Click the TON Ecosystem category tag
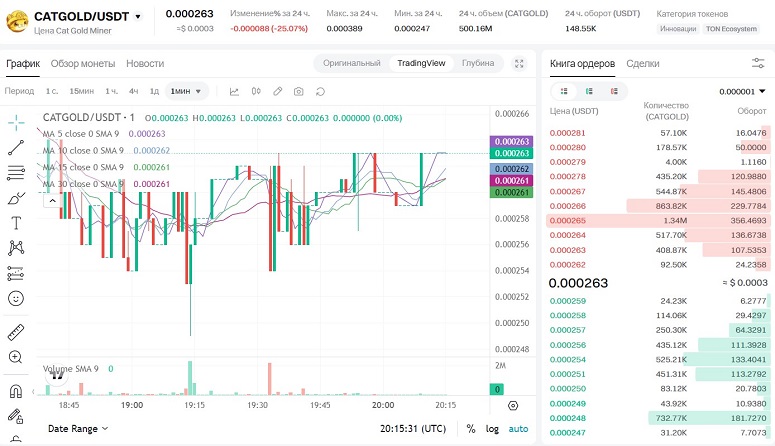This screenshot has height=446, width=775. pyautogui.click(x=731, y=29)
